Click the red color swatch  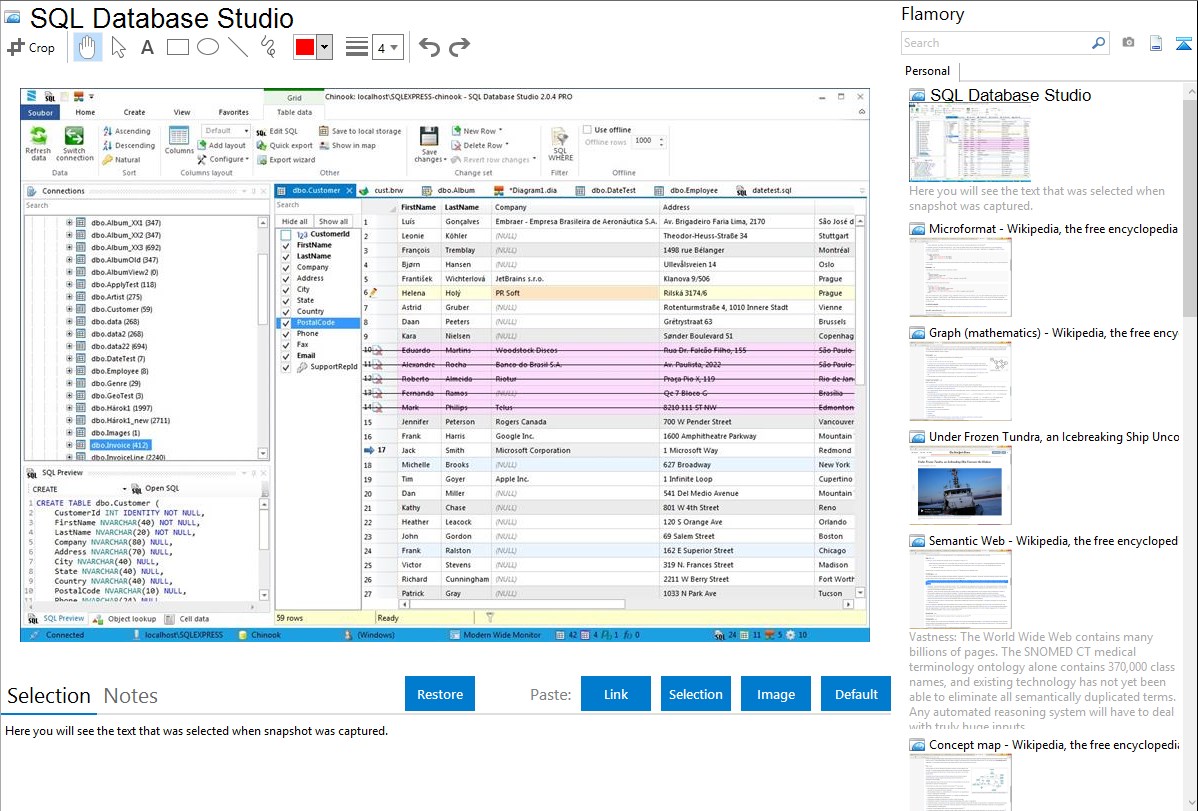pos(304,47)
